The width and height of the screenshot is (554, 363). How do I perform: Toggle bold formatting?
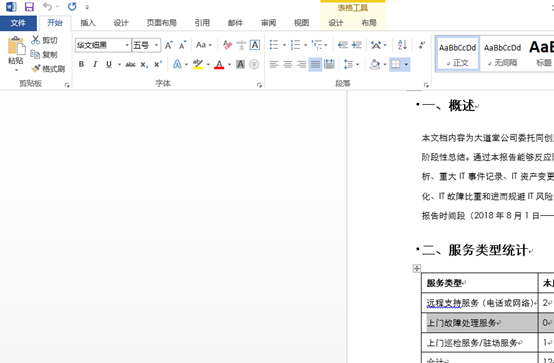coord(81,64)
